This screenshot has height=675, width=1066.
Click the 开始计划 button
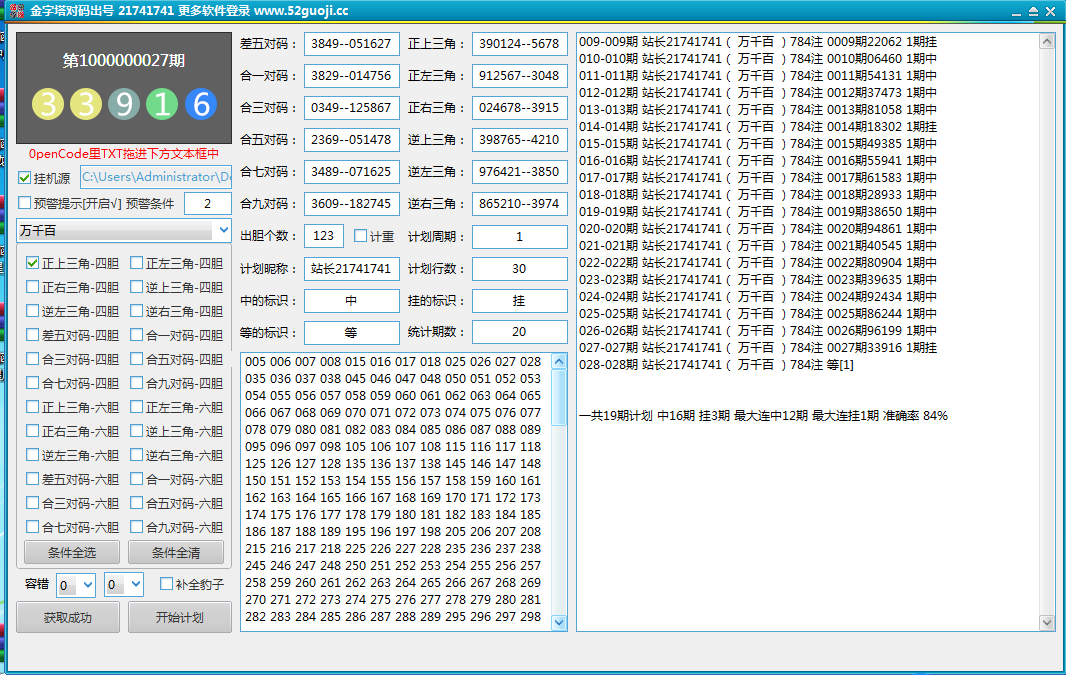click(x=179, y=617)
